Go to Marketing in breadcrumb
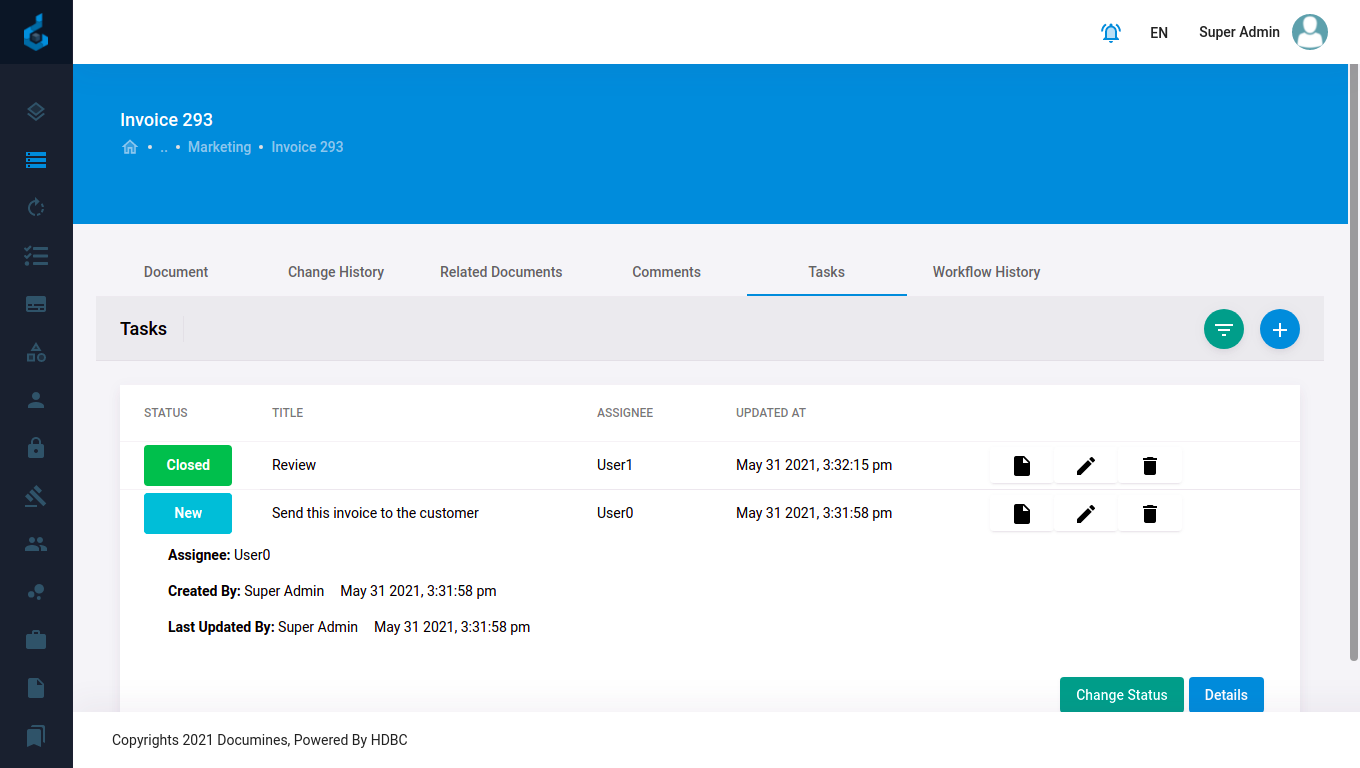 (x=219, y=147)
